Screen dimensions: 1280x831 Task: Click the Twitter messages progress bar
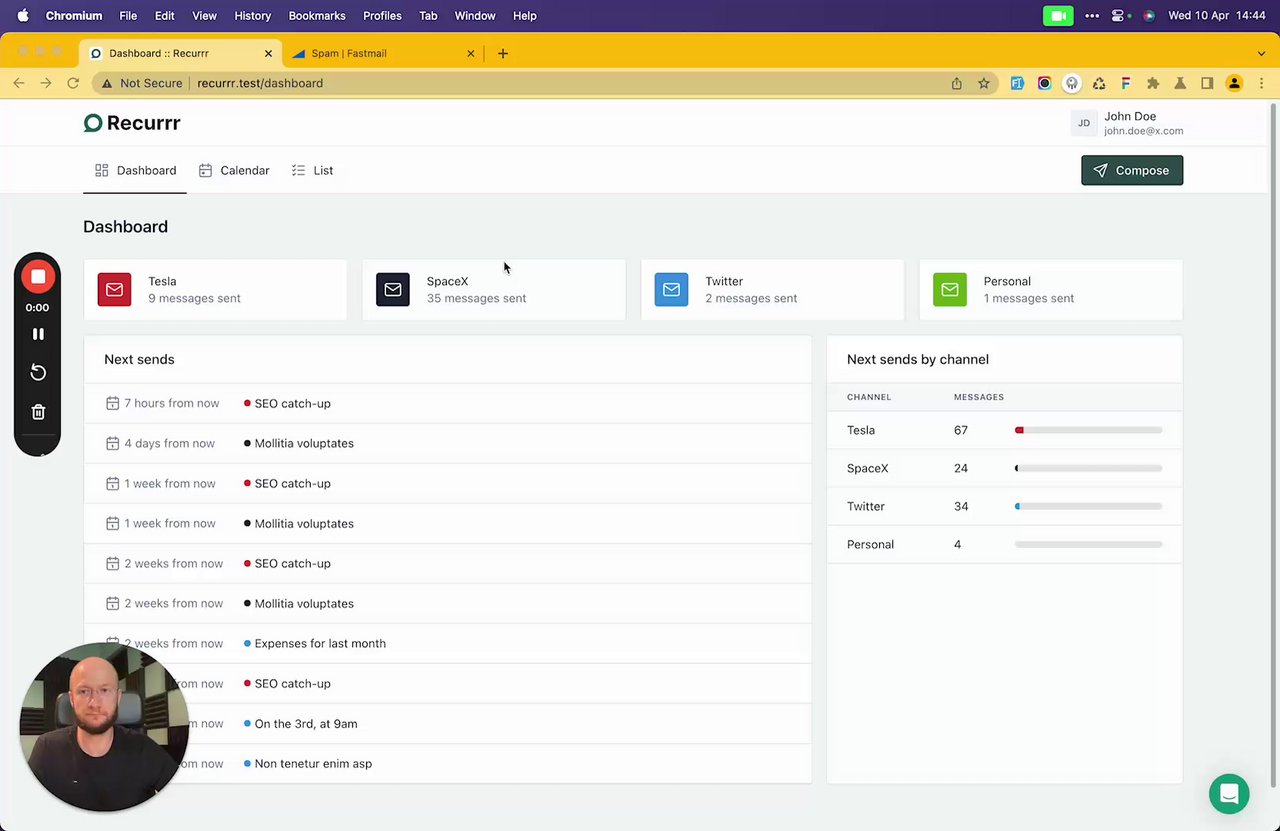click(1088, 506)
